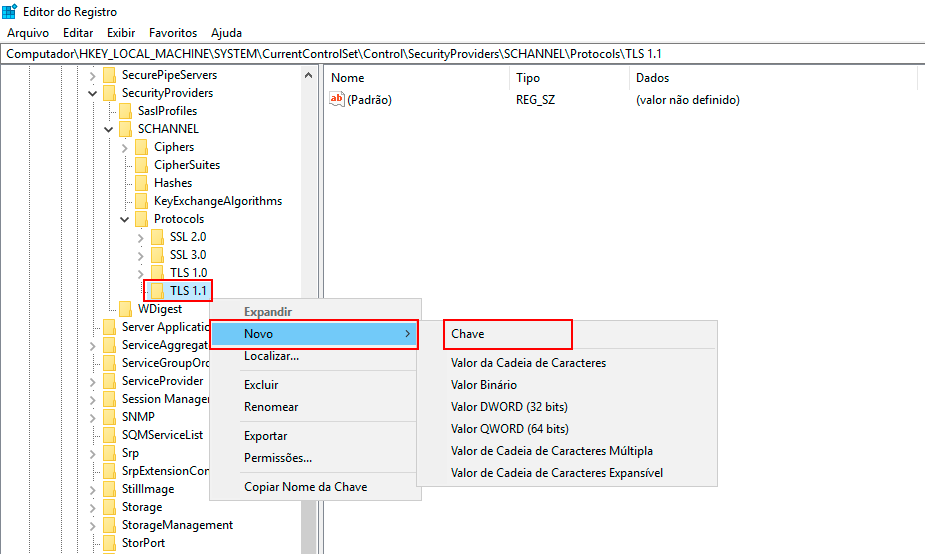Click the SNMP folder icon
Viewport: 925px width, 554px height.
click(109, 417)
